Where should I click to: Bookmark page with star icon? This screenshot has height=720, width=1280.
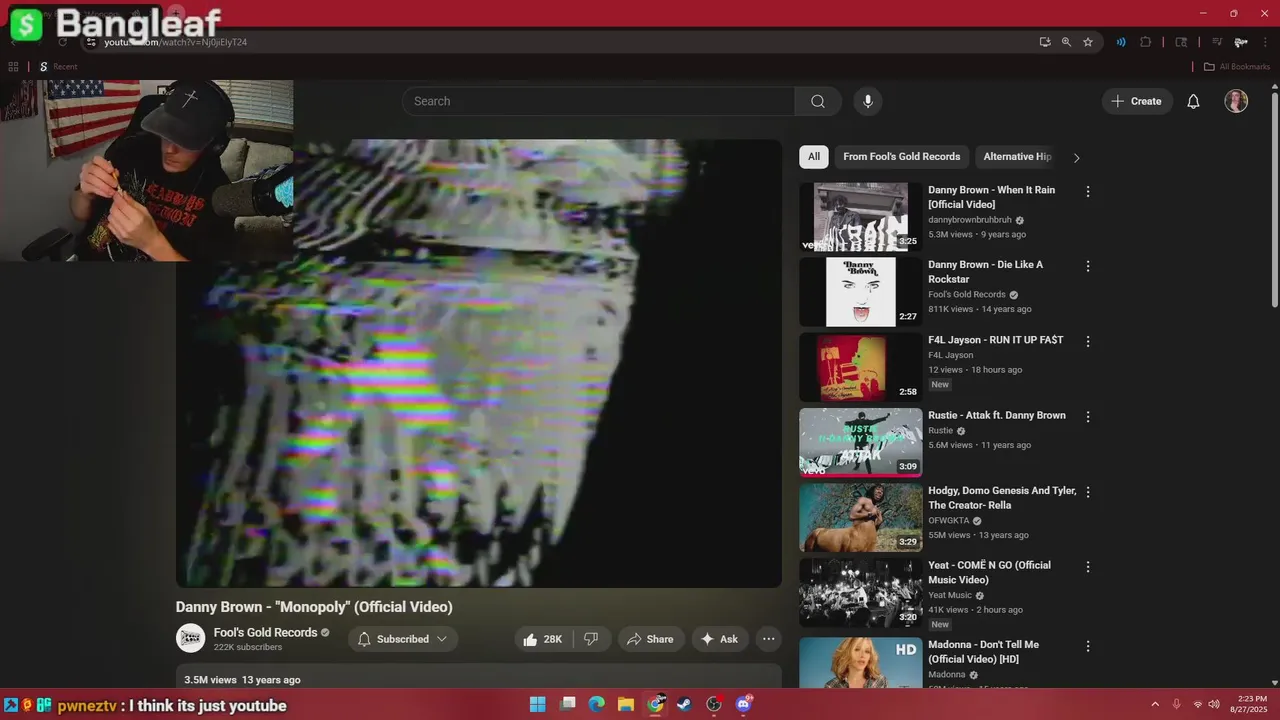click(x=1088, y=42)
